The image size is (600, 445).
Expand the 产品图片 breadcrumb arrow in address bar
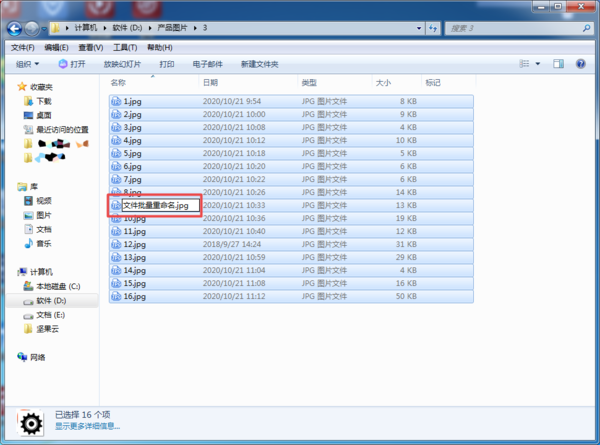196,27
